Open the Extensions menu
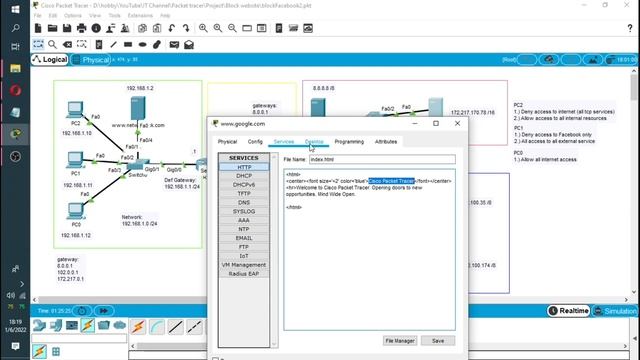640x360 pixels. [x=140, y=16]
